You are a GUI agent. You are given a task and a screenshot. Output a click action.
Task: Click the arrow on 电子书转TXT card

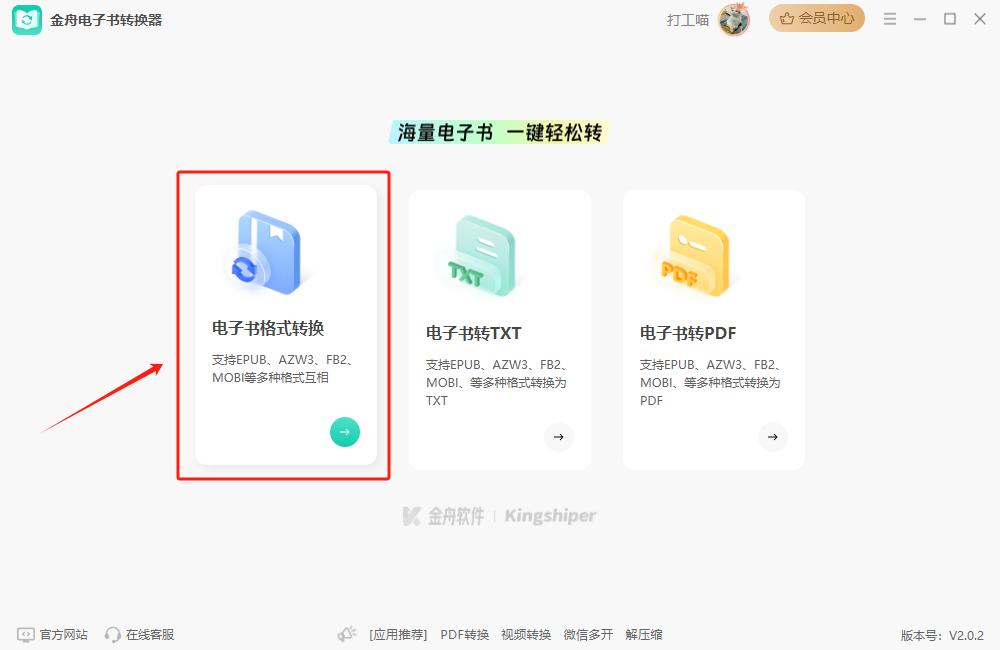pos(558,437)
